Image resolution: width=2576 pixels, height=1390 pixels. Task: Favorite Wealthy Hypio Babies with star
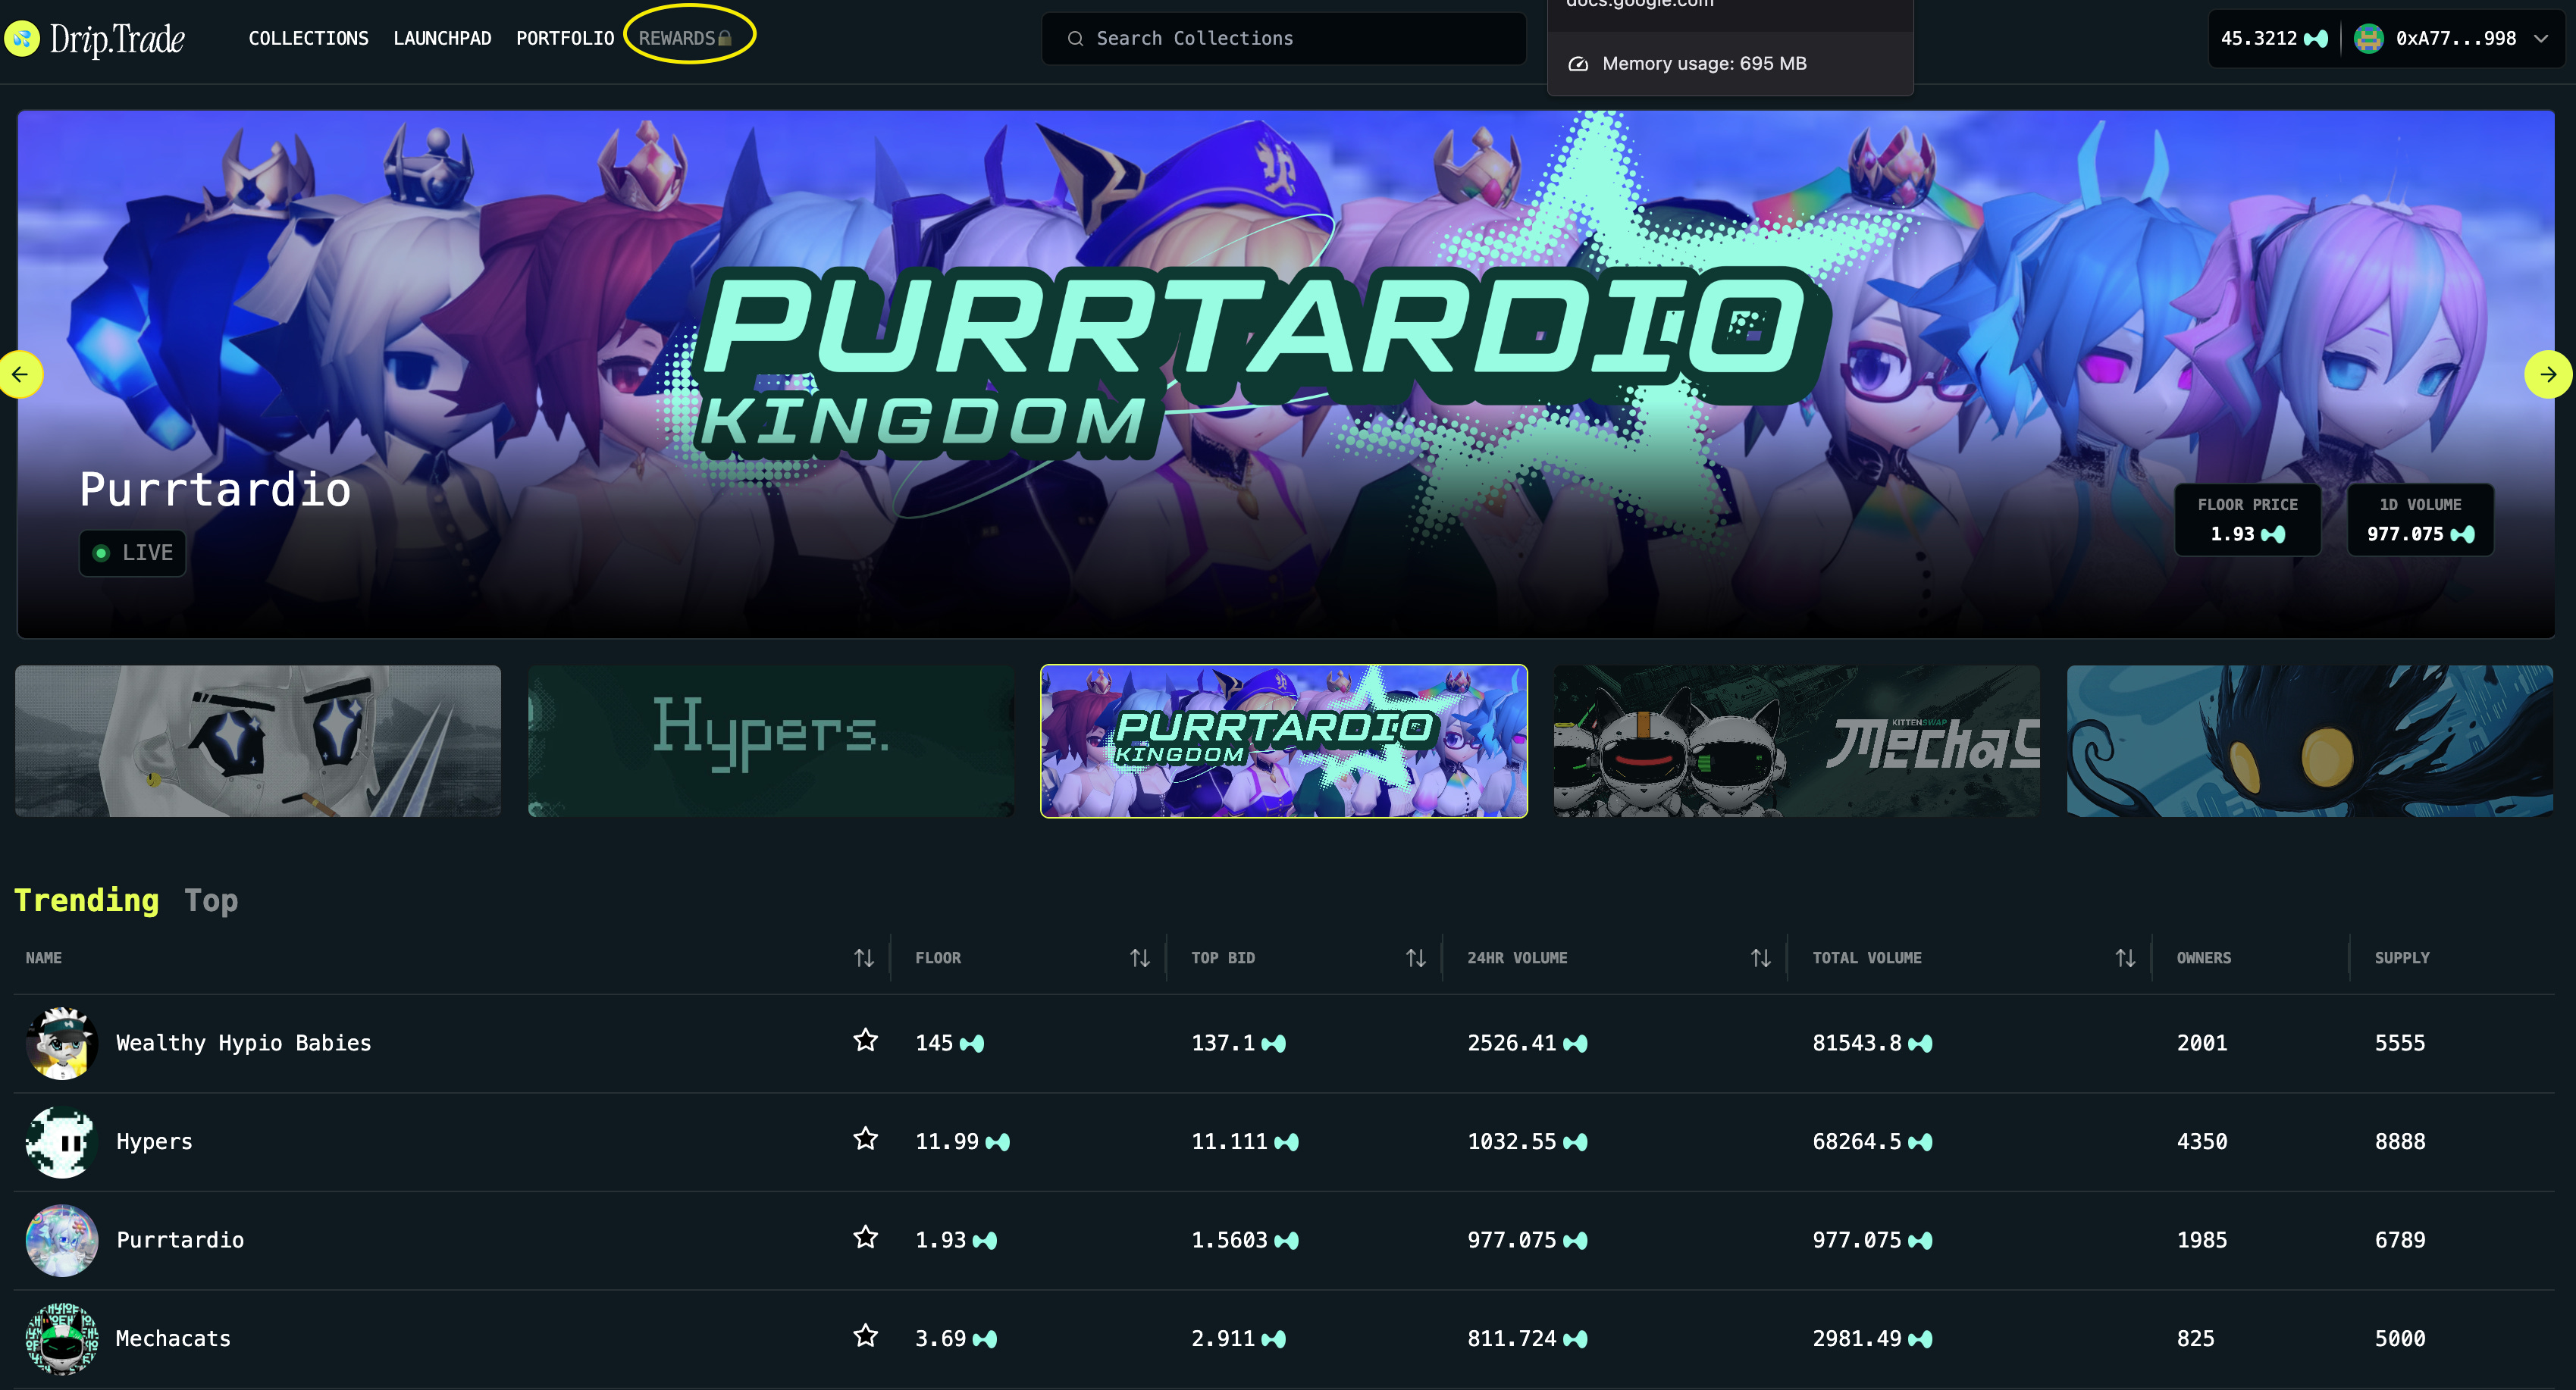866,1041
